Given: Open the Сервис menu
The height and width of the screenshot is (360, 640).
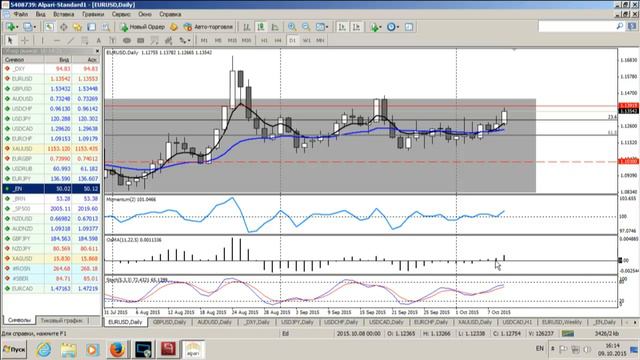Looking at the screenshot, I should pyautogui.click(x=121, y=14).
